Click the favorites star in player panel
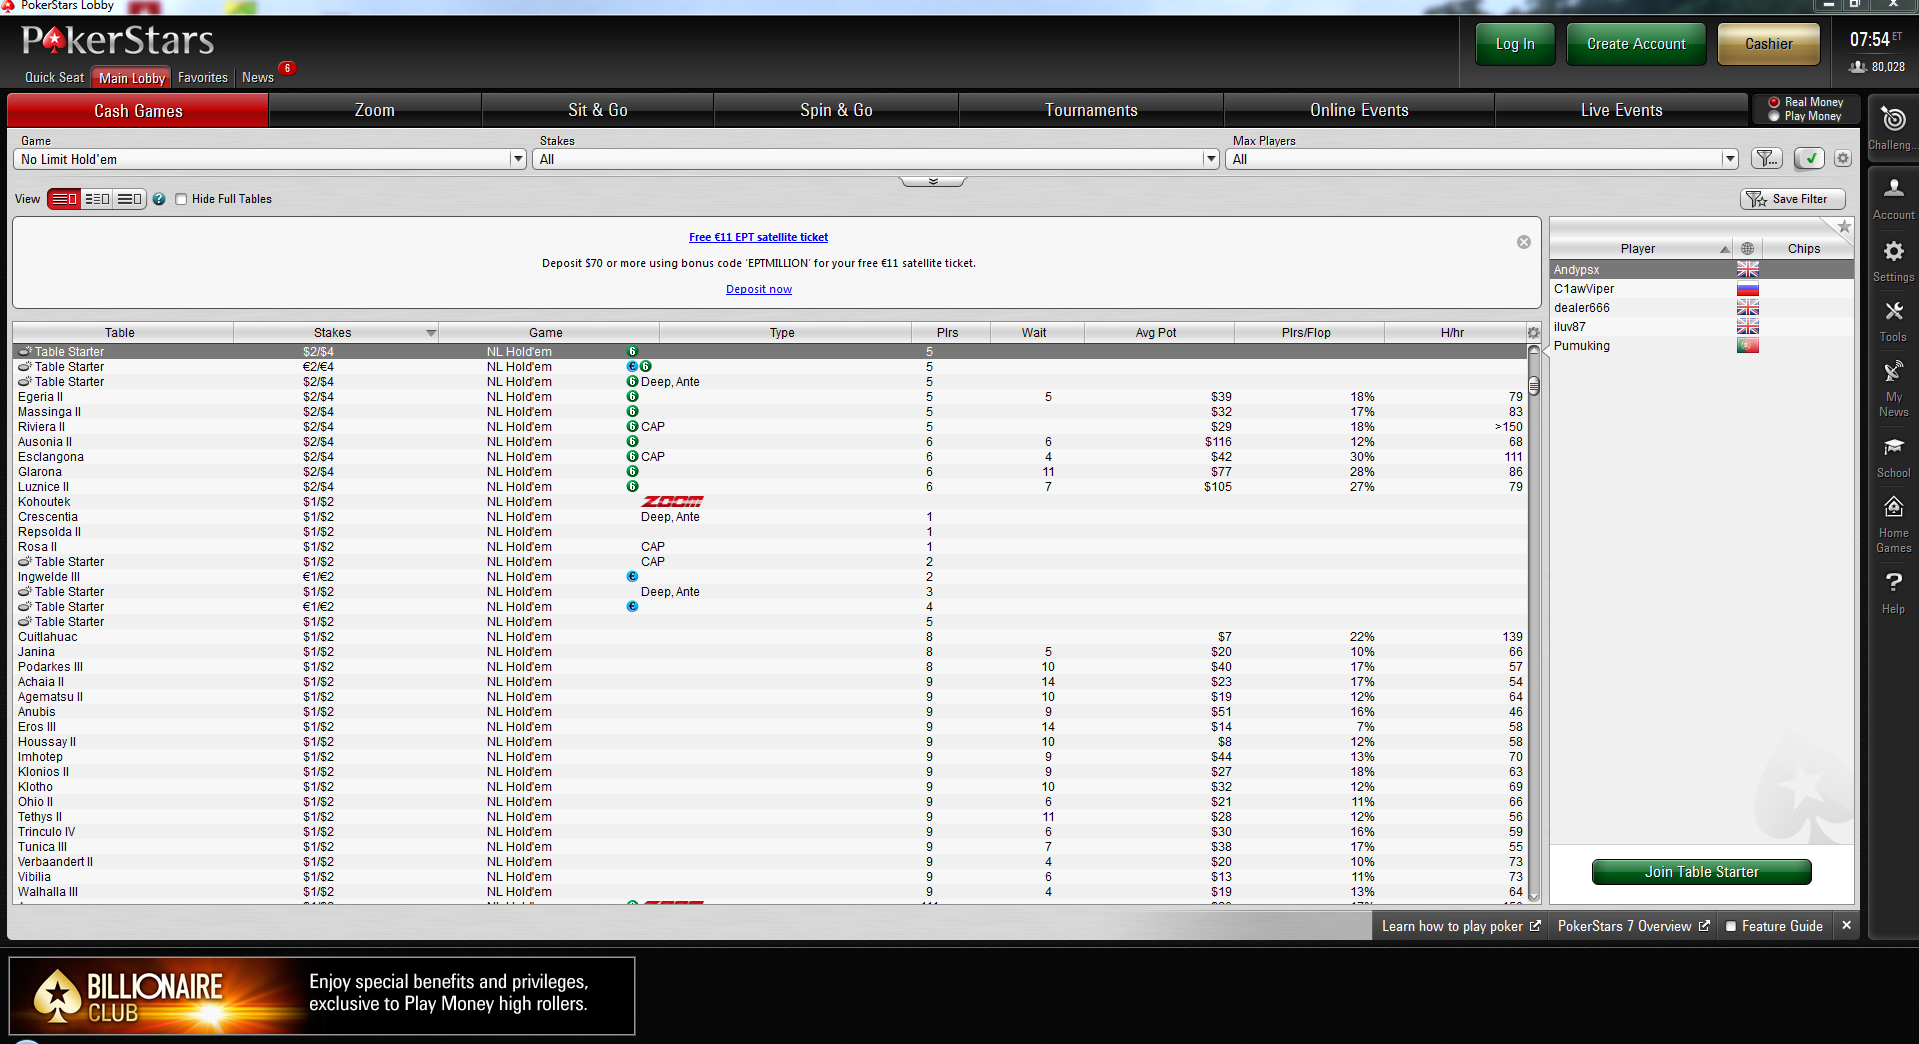This screenshot has height=1044, width=1919. tap(1844, 227)
